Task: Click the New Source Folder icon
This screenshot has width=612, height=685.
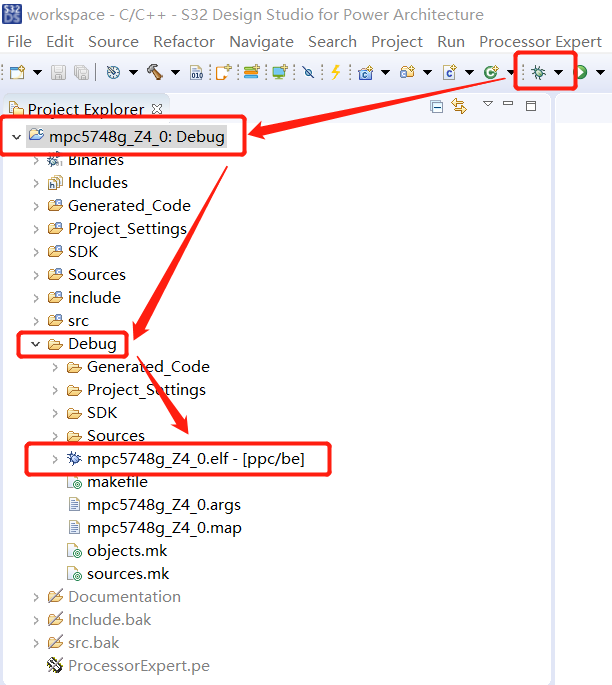Action: tap(408, 72)
